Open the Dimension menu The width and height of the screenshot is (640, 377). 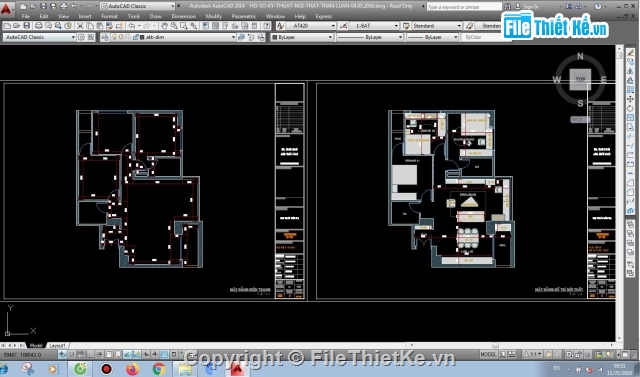coord(183,16)
